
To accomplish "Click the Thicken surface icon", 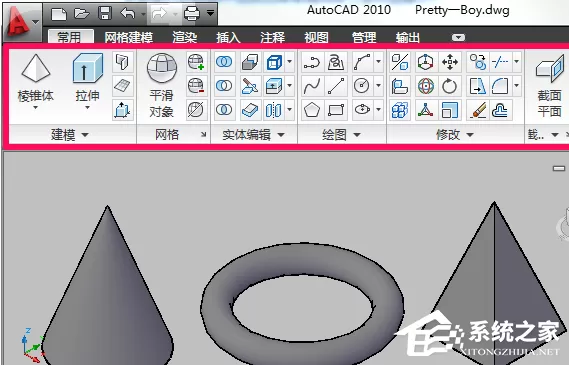I will (x=250, y=110).
